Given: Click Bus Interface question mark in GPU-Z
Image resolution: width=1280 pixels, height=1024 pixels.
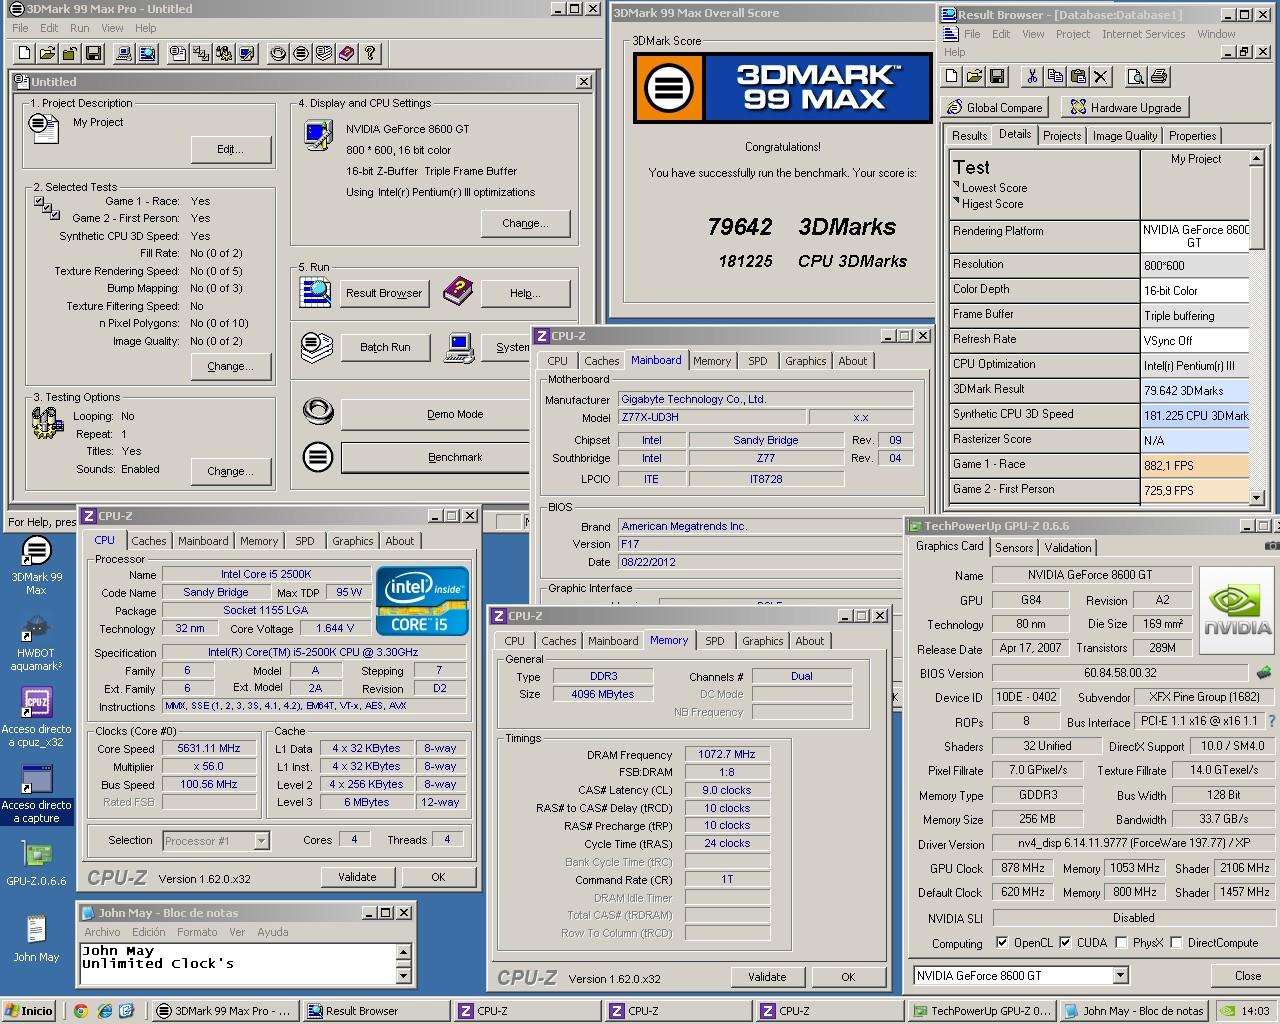Looking at the screenshot, I should tap(1272, 721).
